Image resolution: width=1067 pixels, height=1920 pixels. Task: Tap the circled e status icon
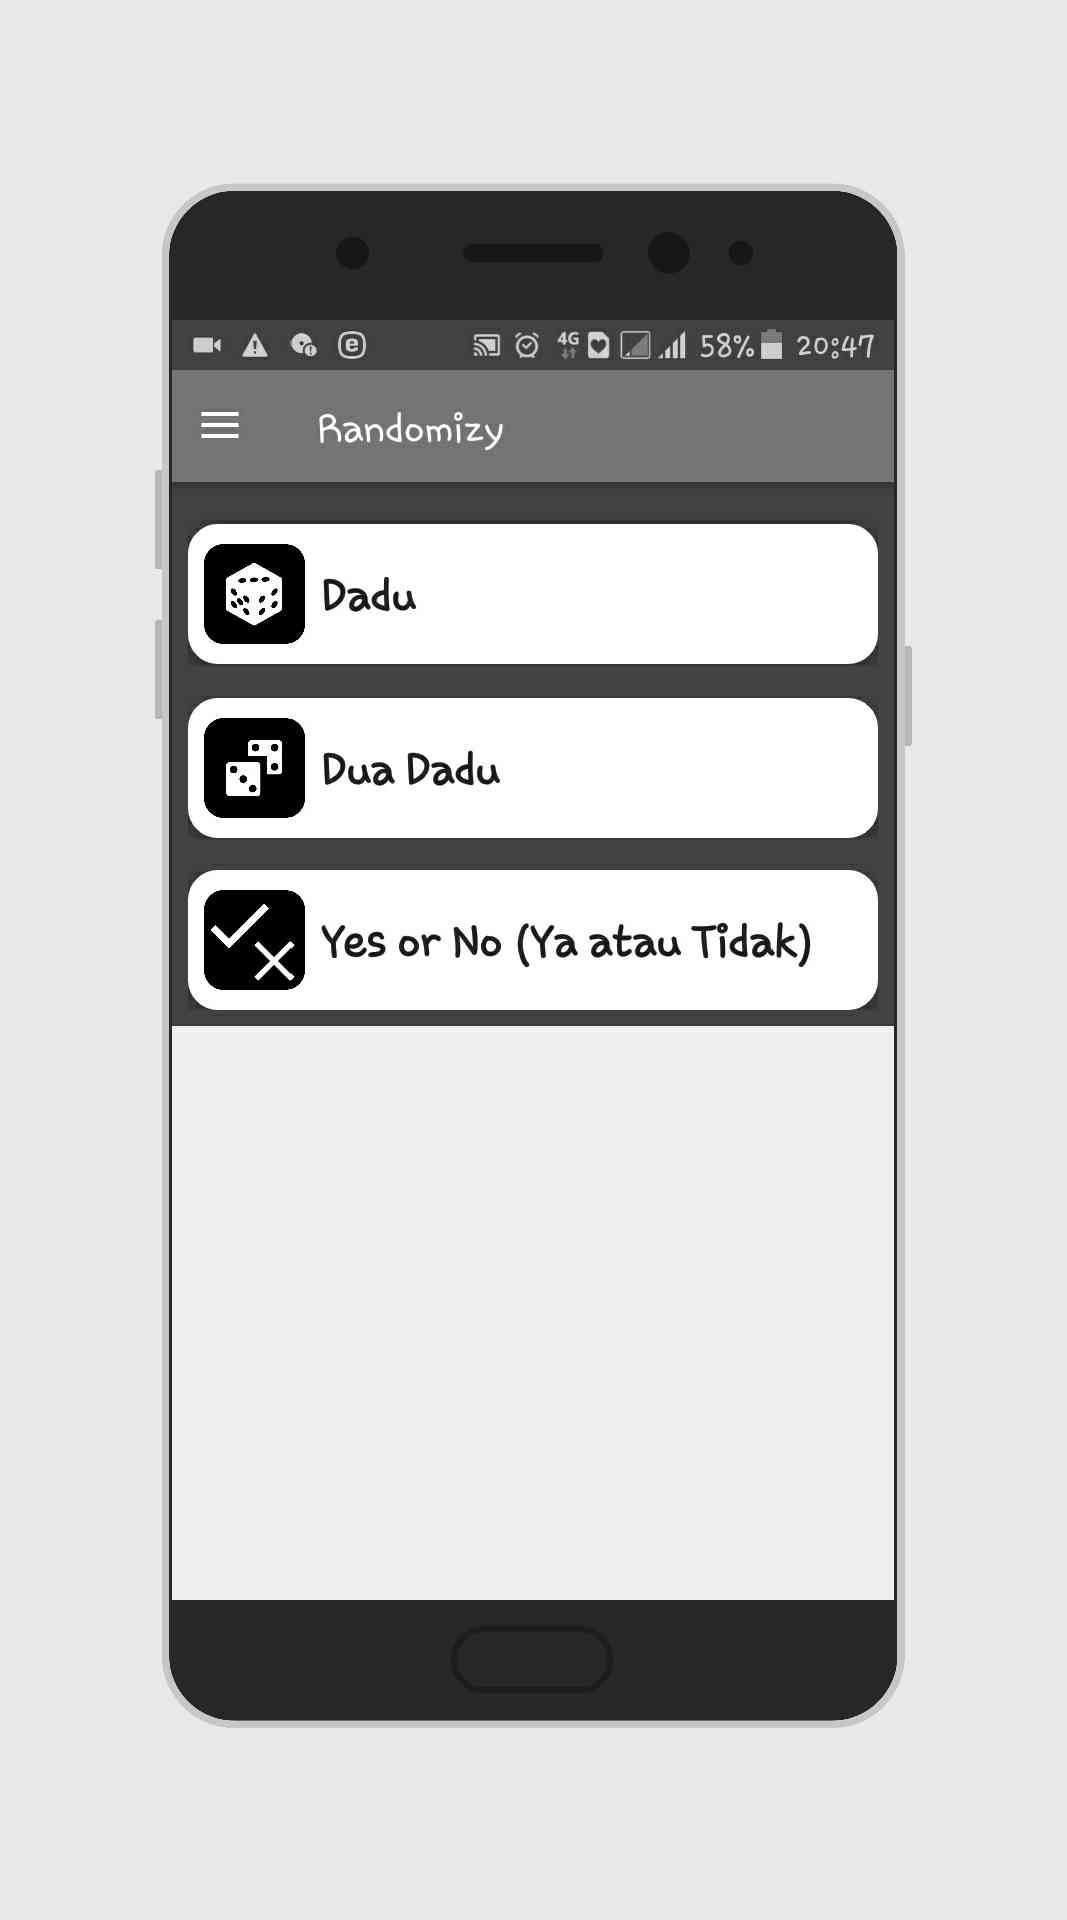point(352,346)
